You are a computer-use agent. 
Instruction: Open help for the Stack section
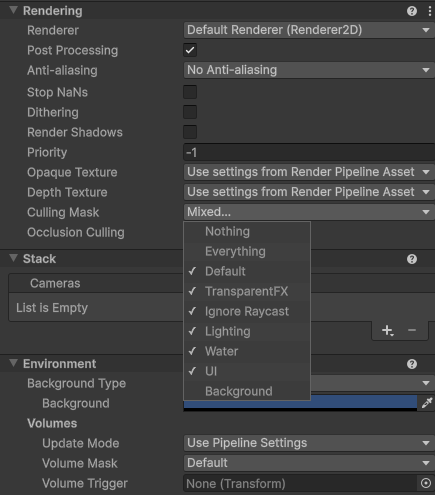[412, 259]
